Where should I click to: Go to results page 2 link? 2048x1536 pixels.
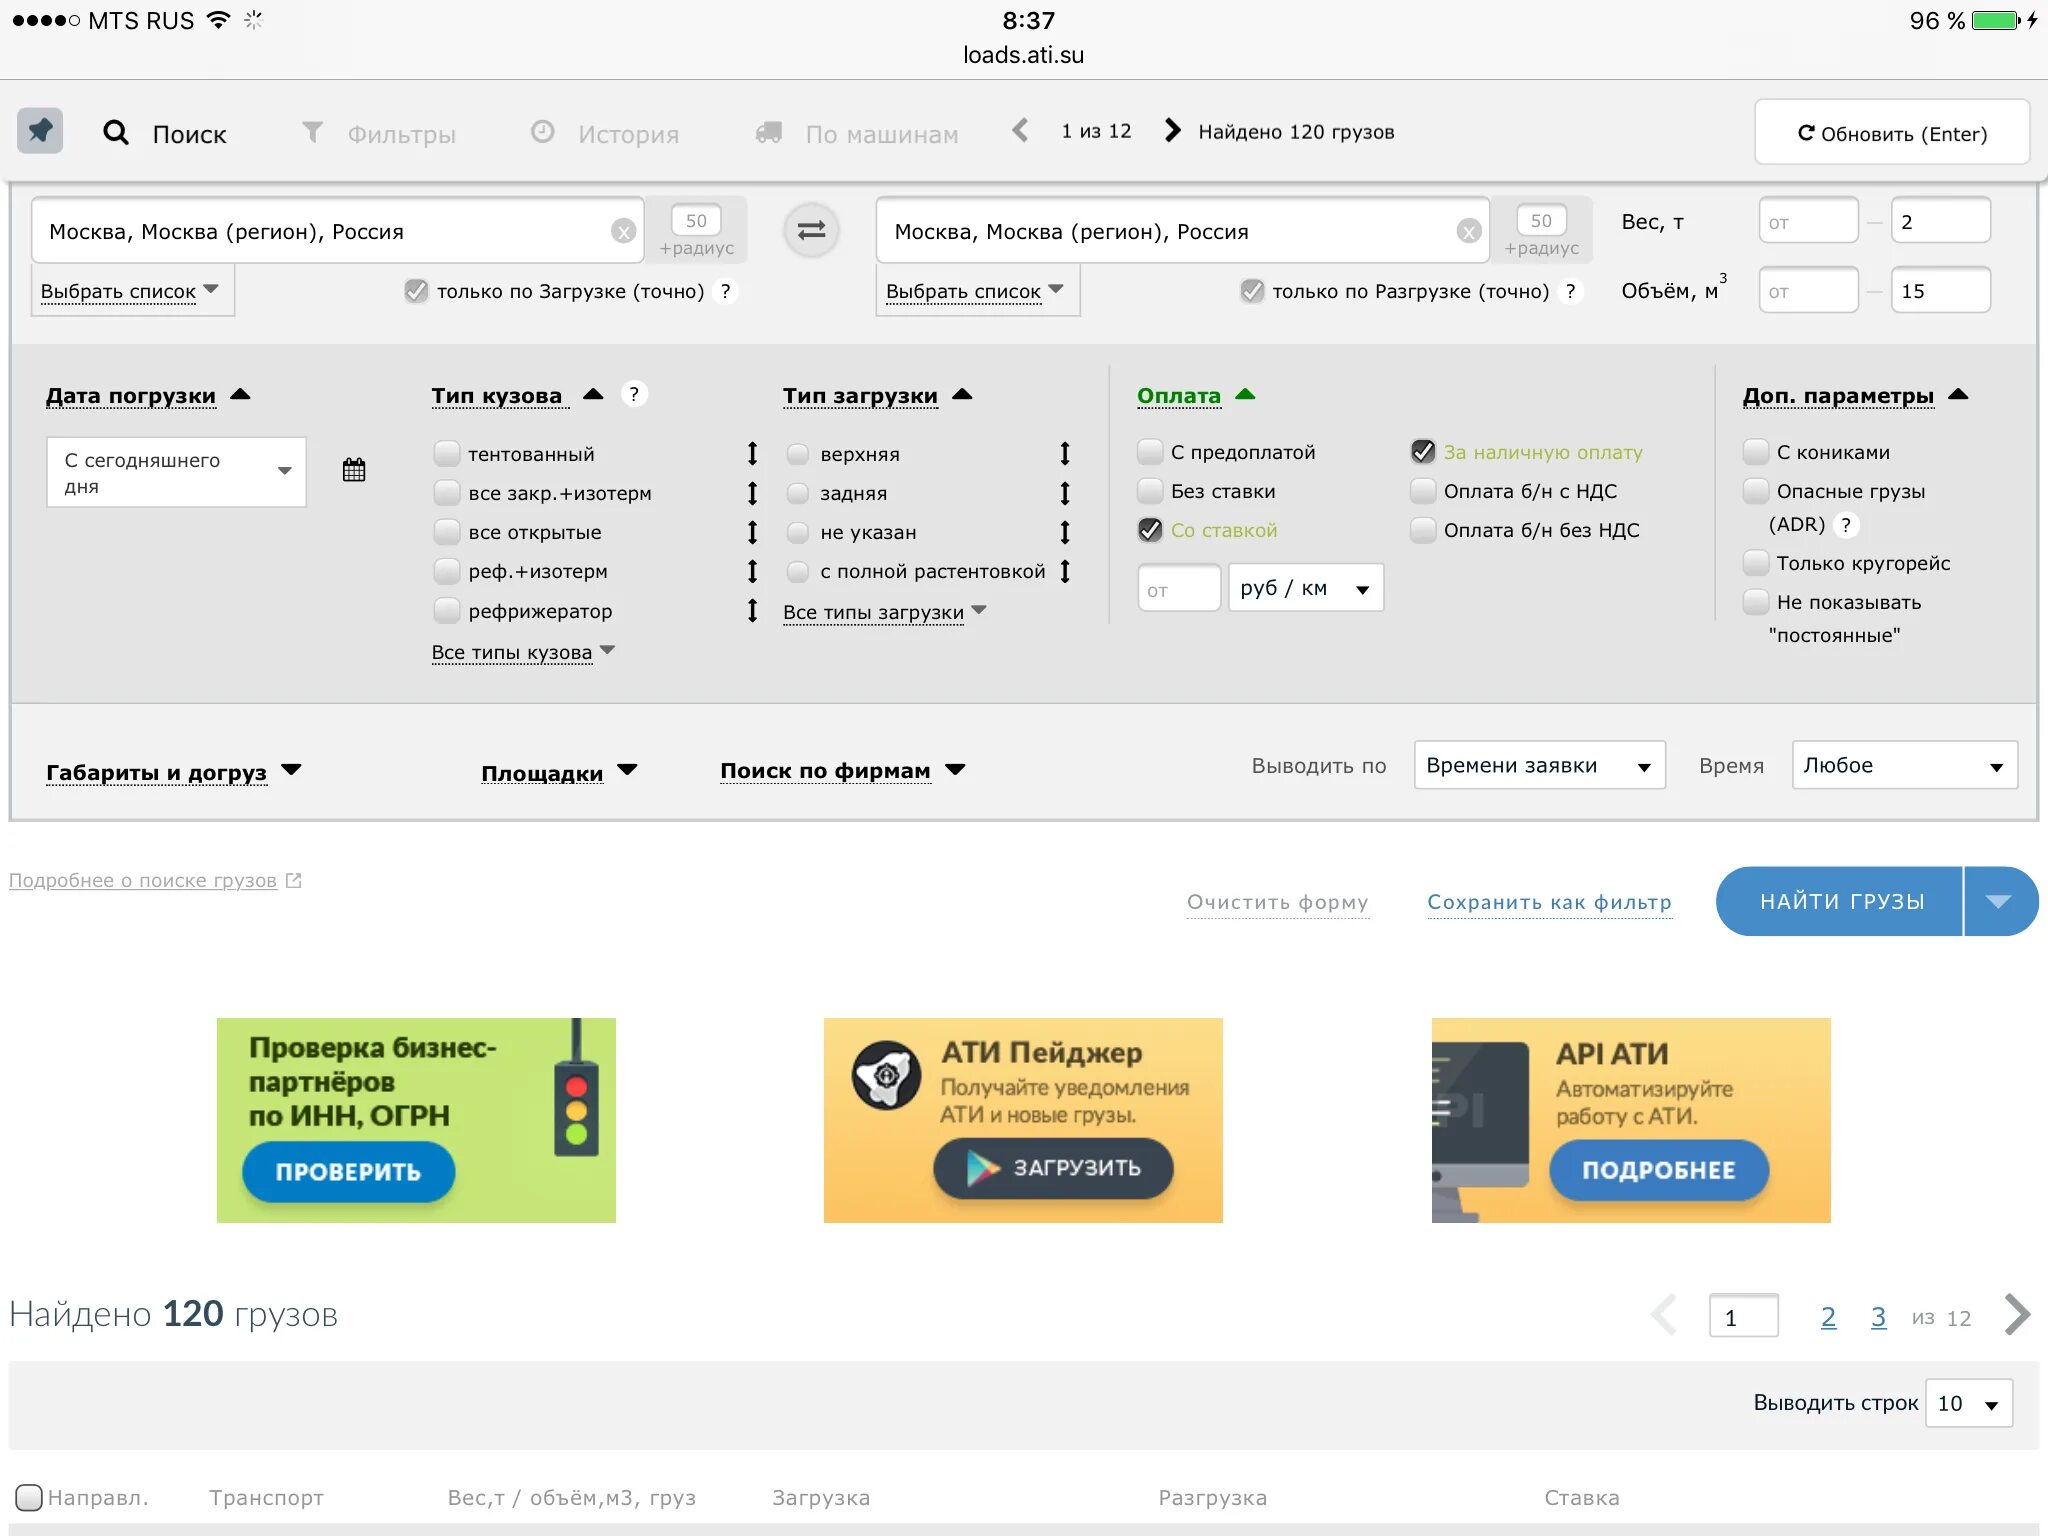[1828, 1317]
